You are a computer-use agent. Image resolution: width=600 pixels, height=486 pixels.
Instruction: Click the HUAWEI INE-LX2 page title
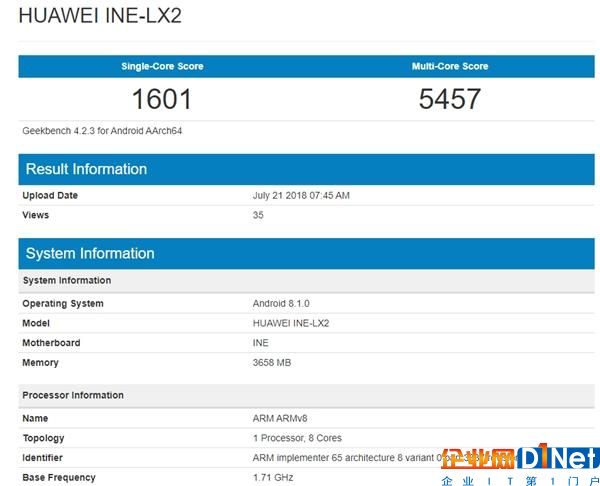coord(100,16)
